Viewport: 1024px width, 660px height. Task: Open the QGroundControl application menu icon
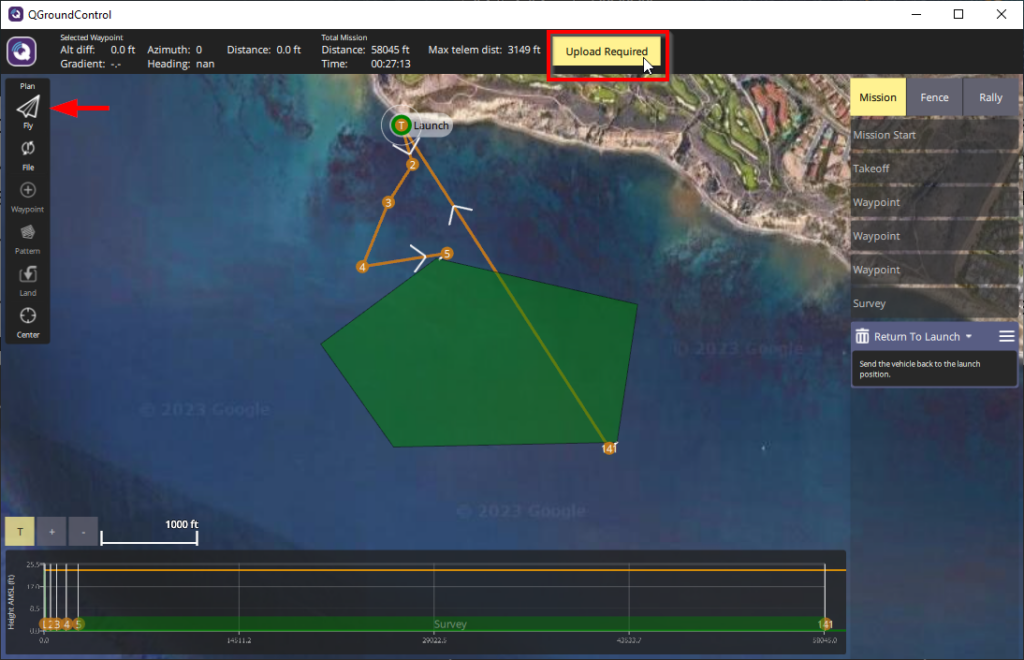point(22,51)
